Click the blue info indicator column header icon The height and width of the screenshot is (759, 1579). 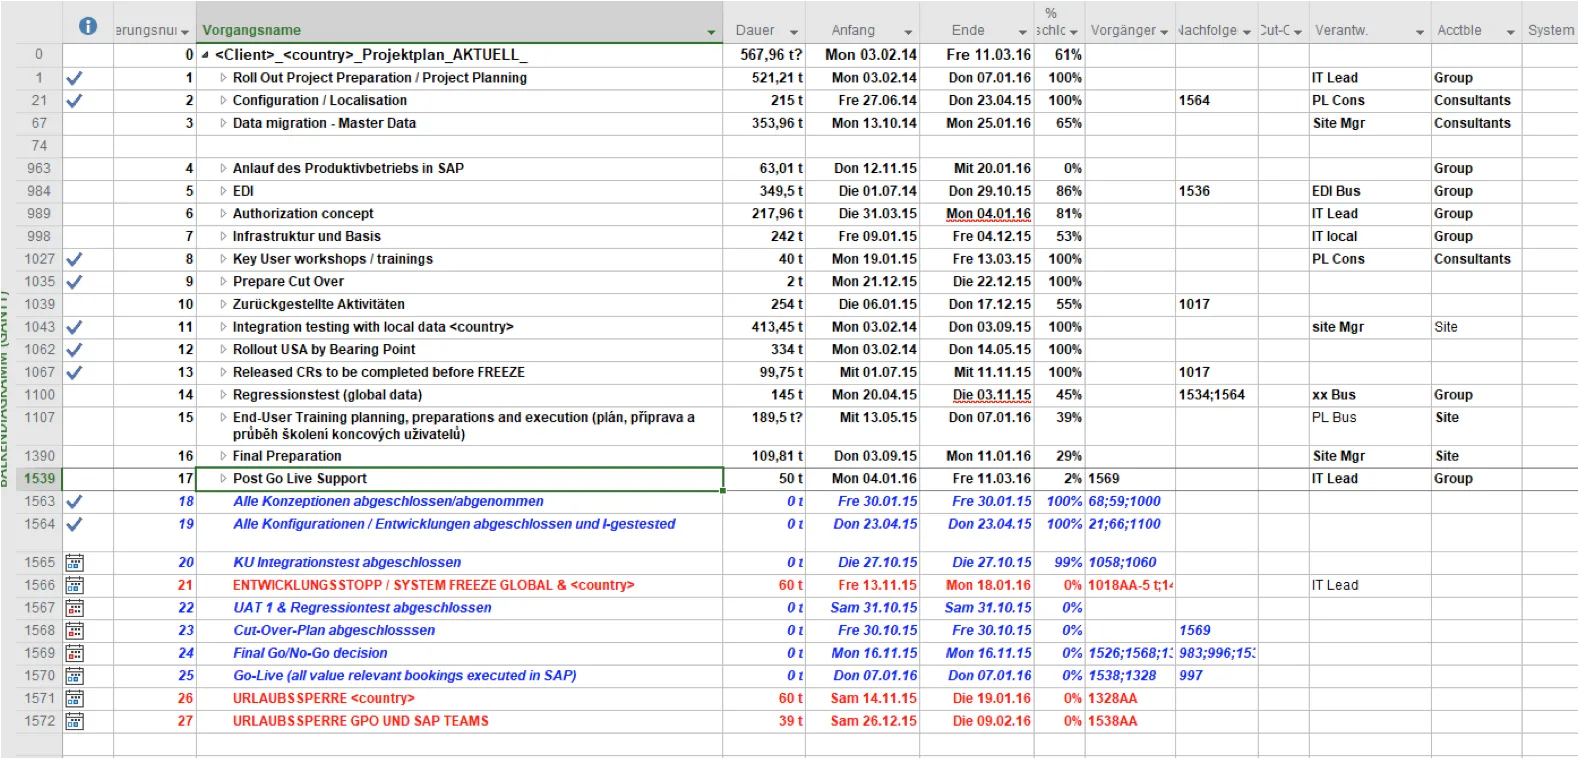click(x=88, y=27)
